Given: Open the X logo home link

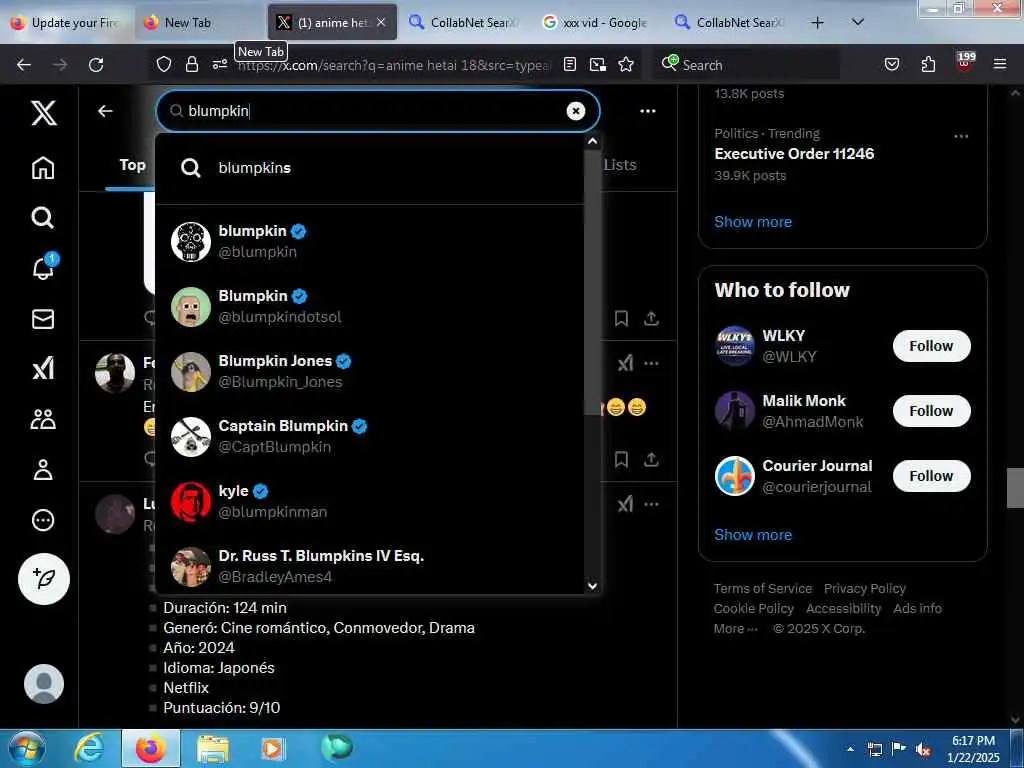Looking at the screenshot, I should click(x=44, y=113).
